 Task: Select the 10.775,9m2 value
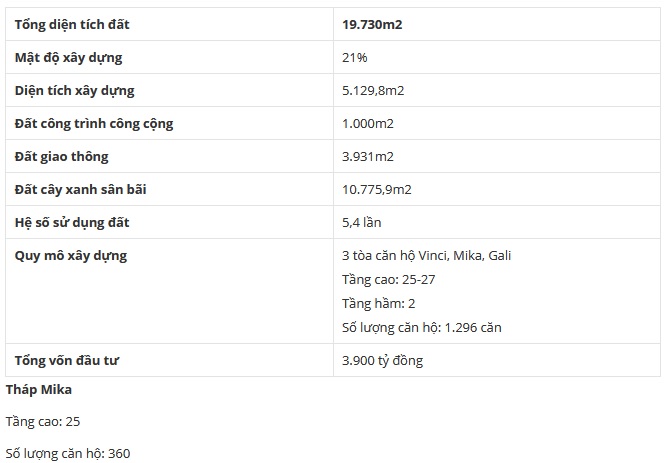[377, 189]
